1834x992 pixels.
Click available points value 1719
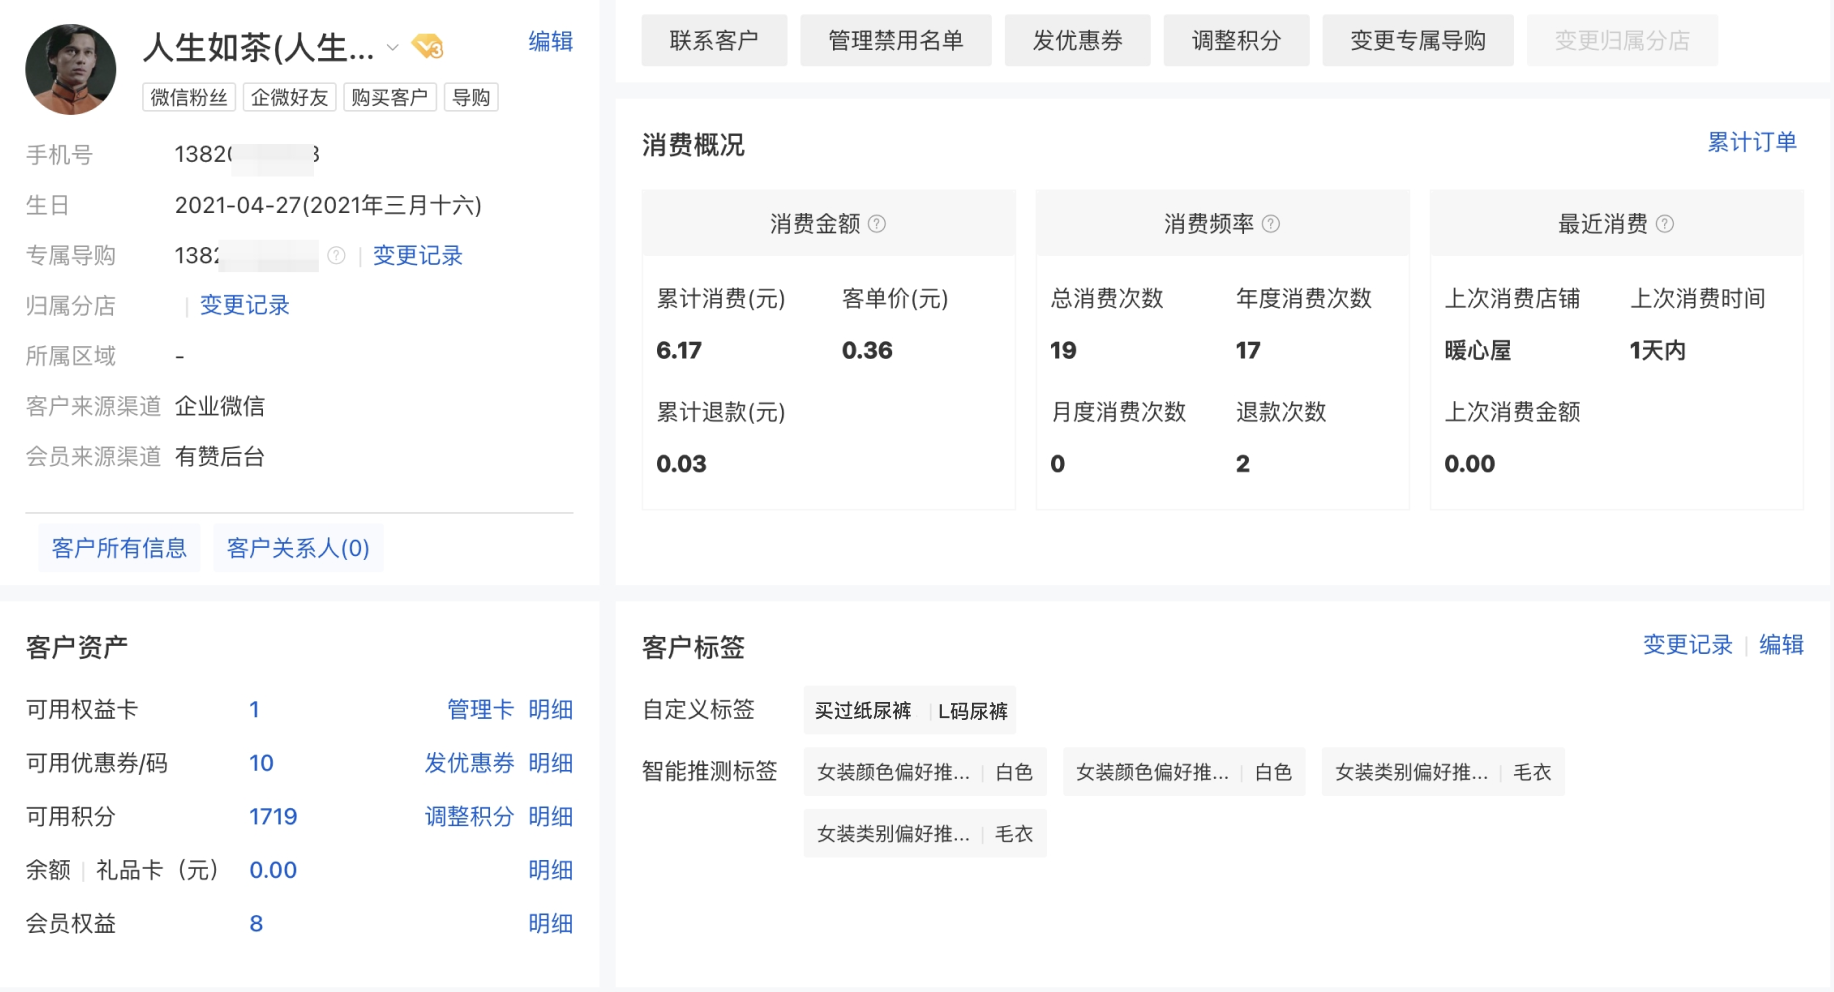coord(273,817)
